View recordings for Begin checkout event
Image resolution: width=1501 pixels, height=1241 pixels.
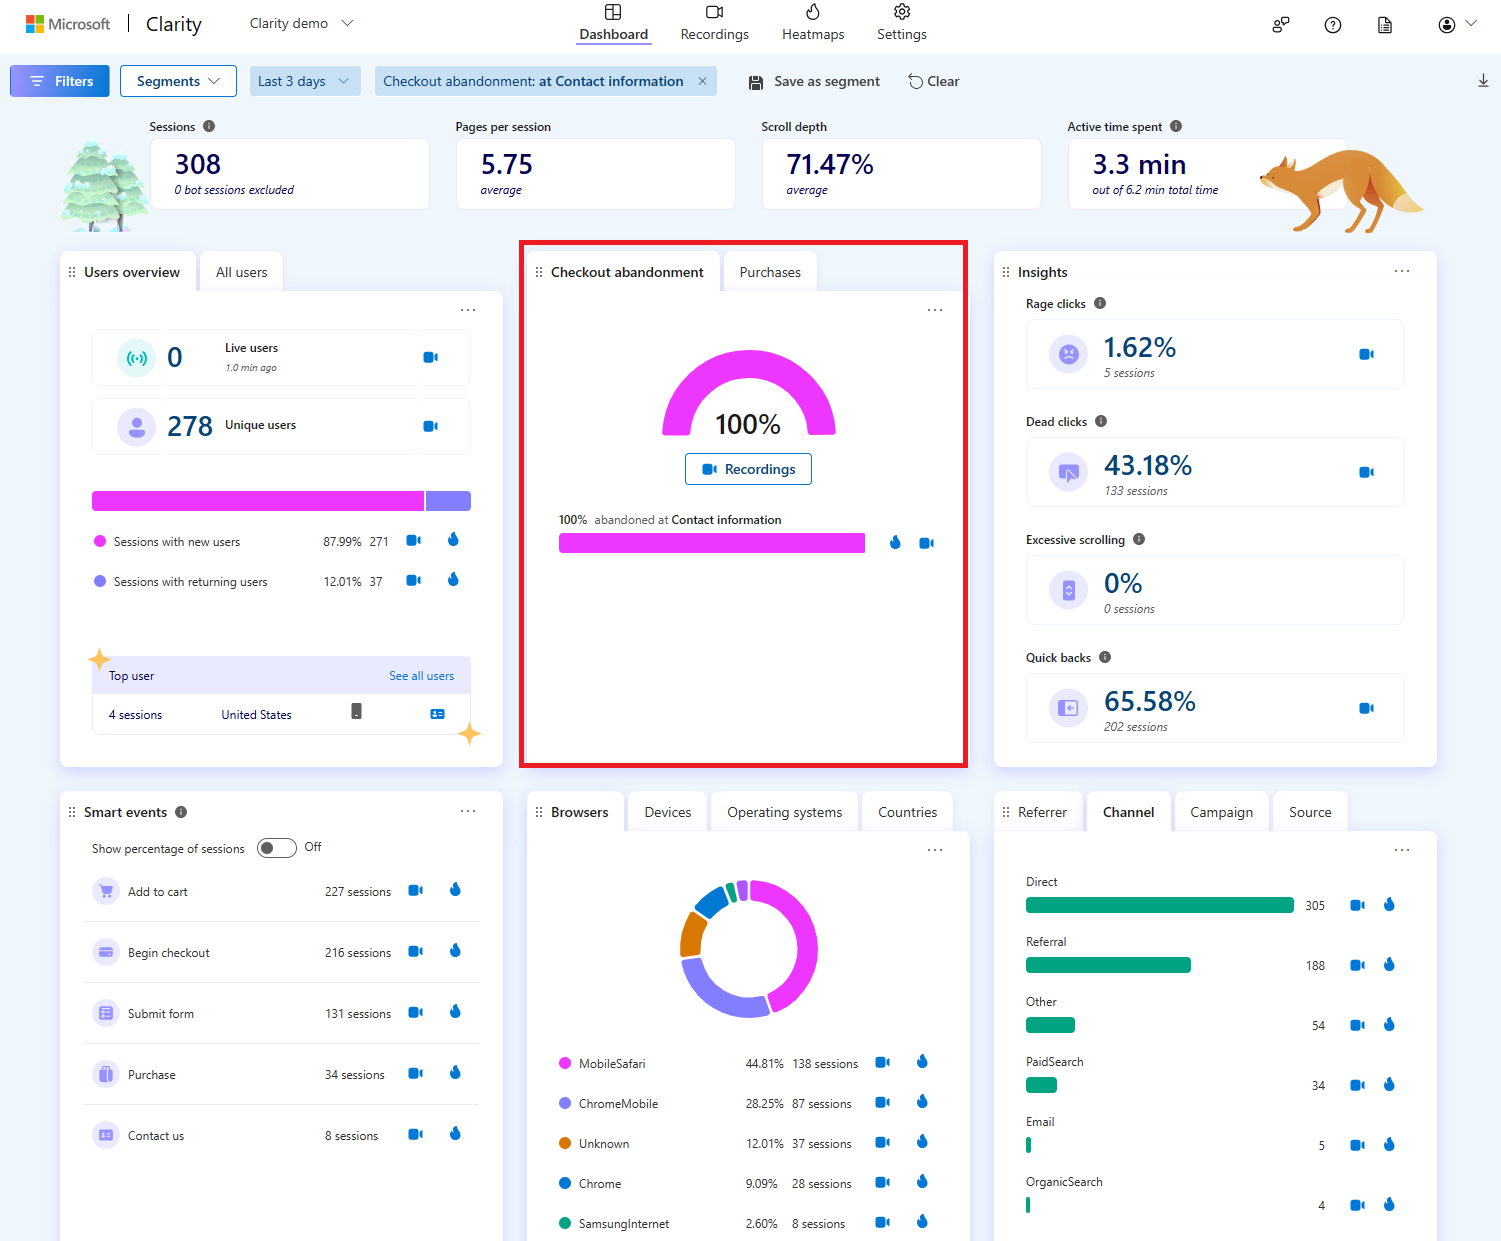click(x=416, y=952)
